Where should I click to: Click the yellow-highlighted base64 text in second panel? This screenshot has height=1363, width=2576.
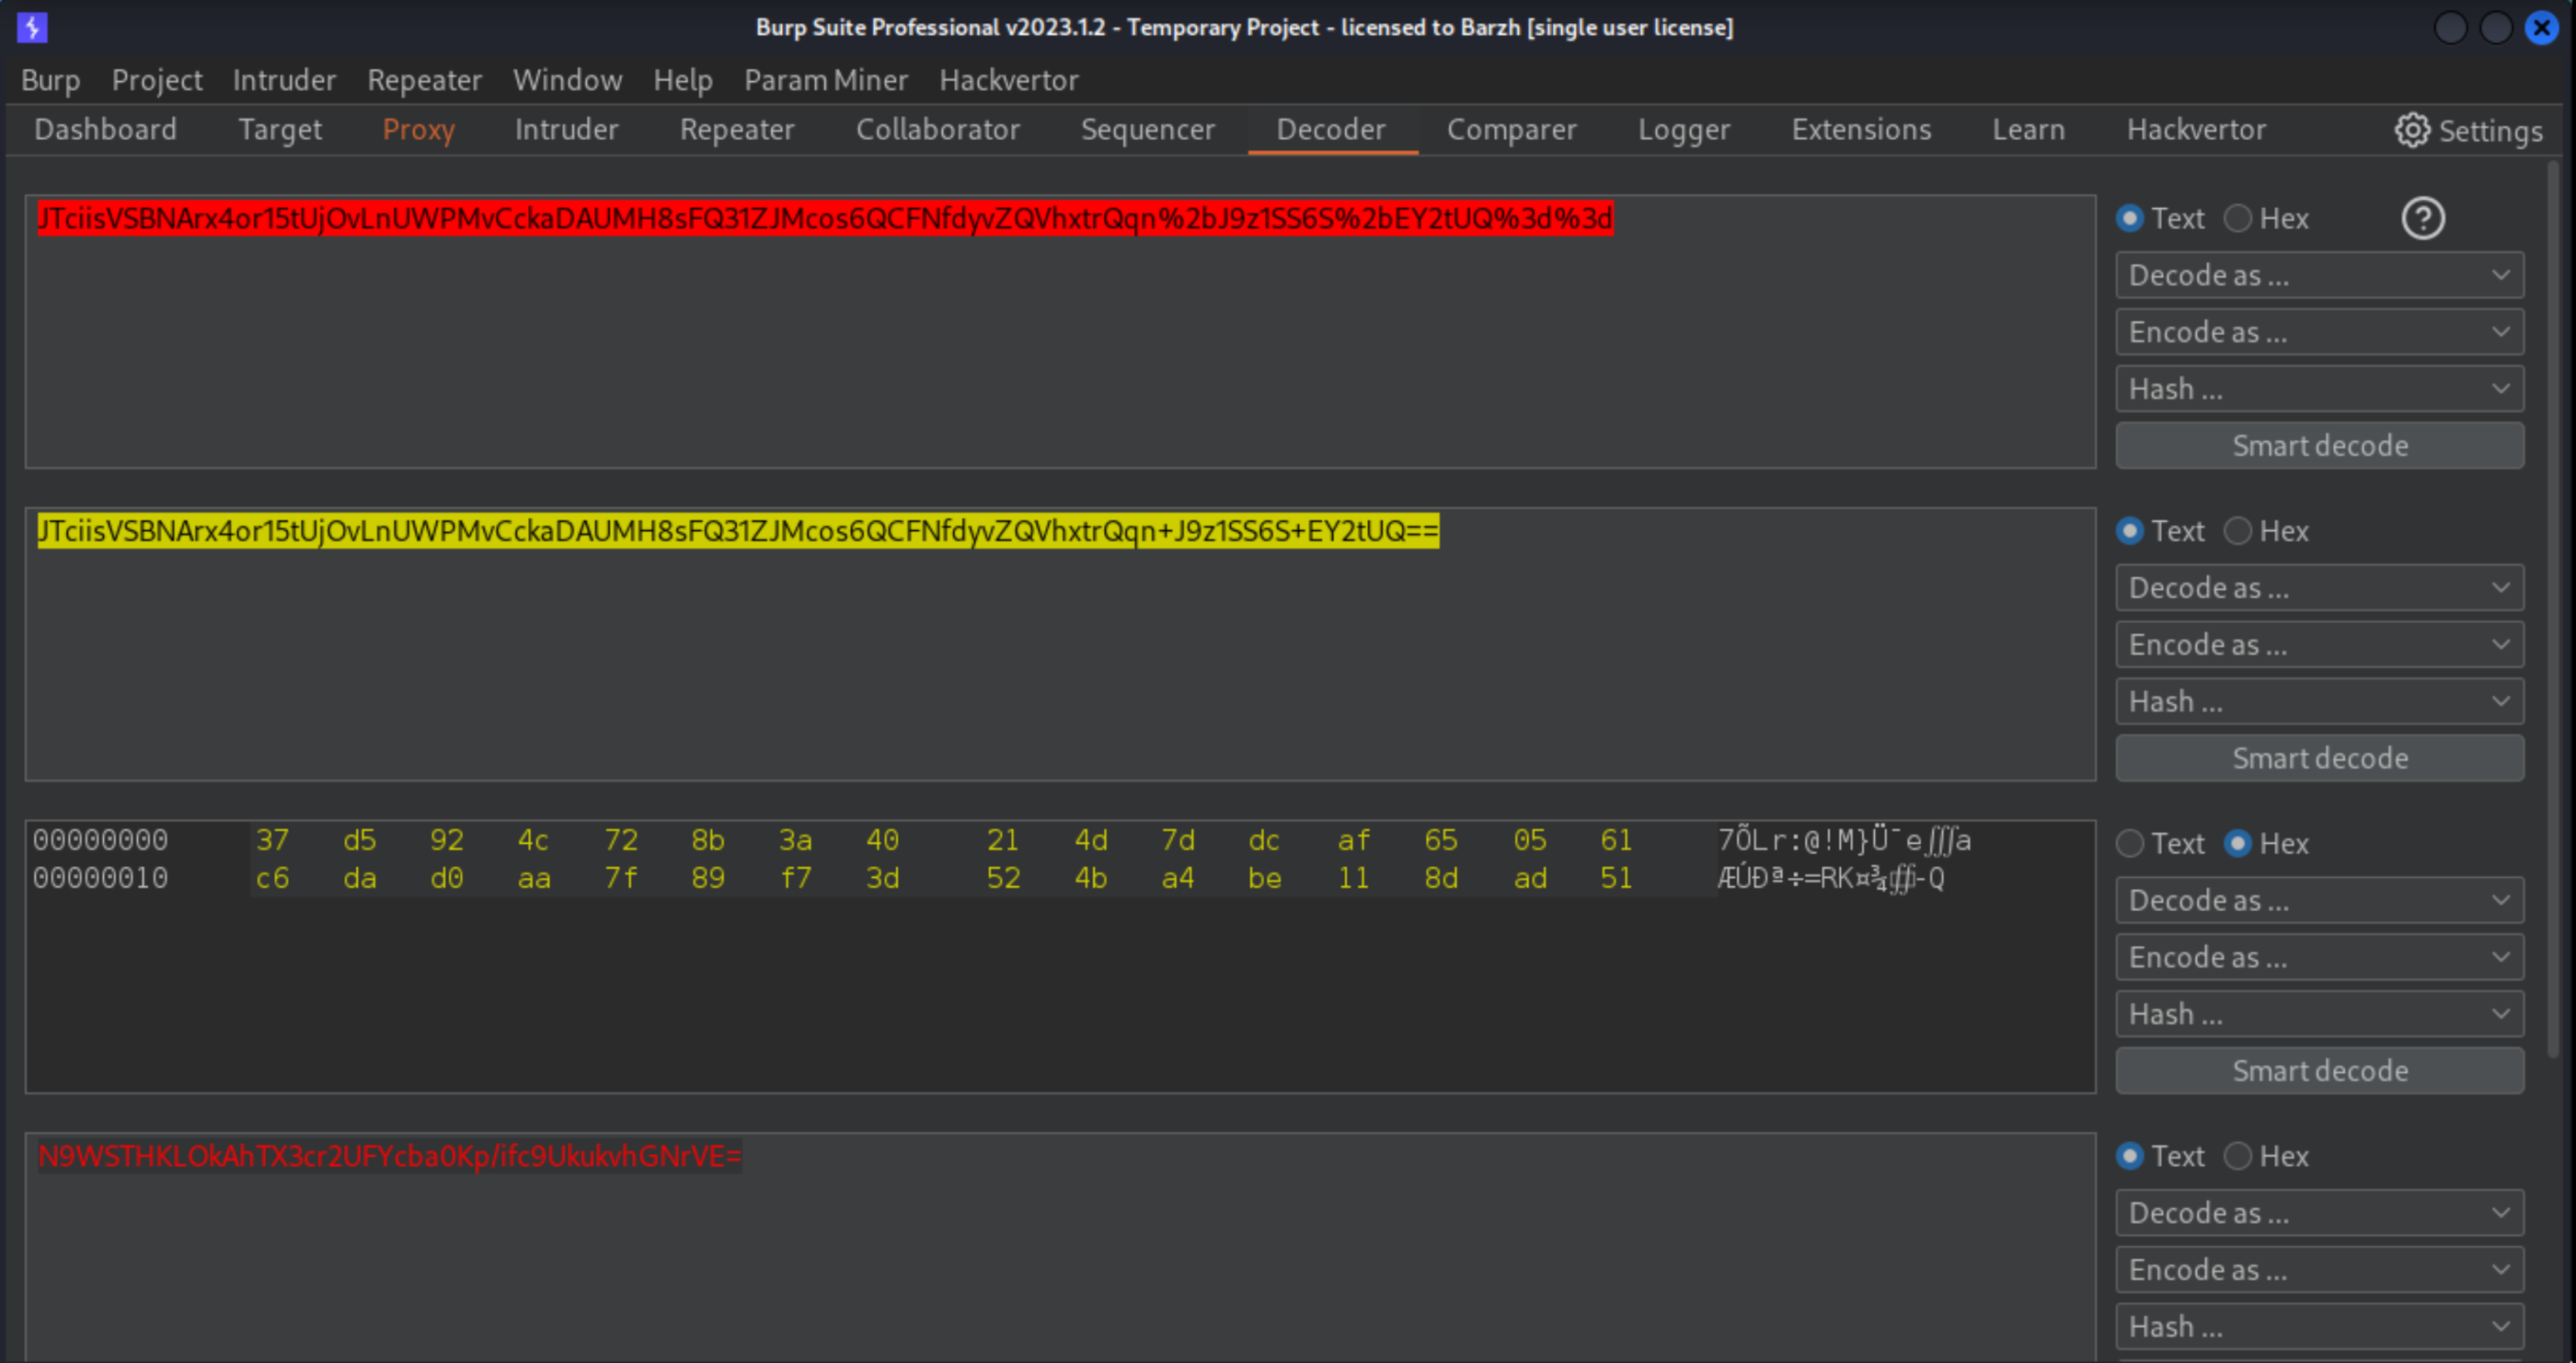(x=738, y=531)
